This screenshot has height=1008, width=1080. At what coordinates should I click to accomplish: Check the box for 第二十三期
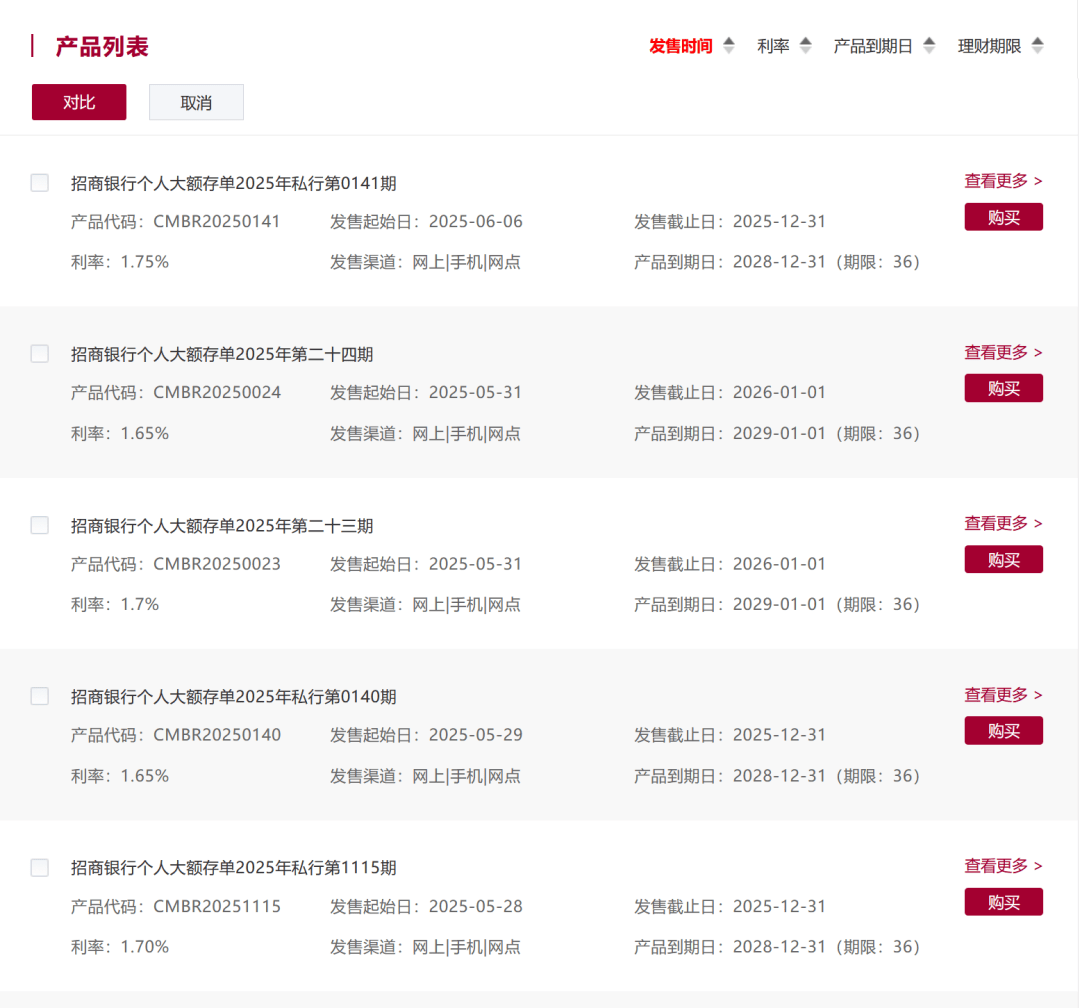(40, 525)
